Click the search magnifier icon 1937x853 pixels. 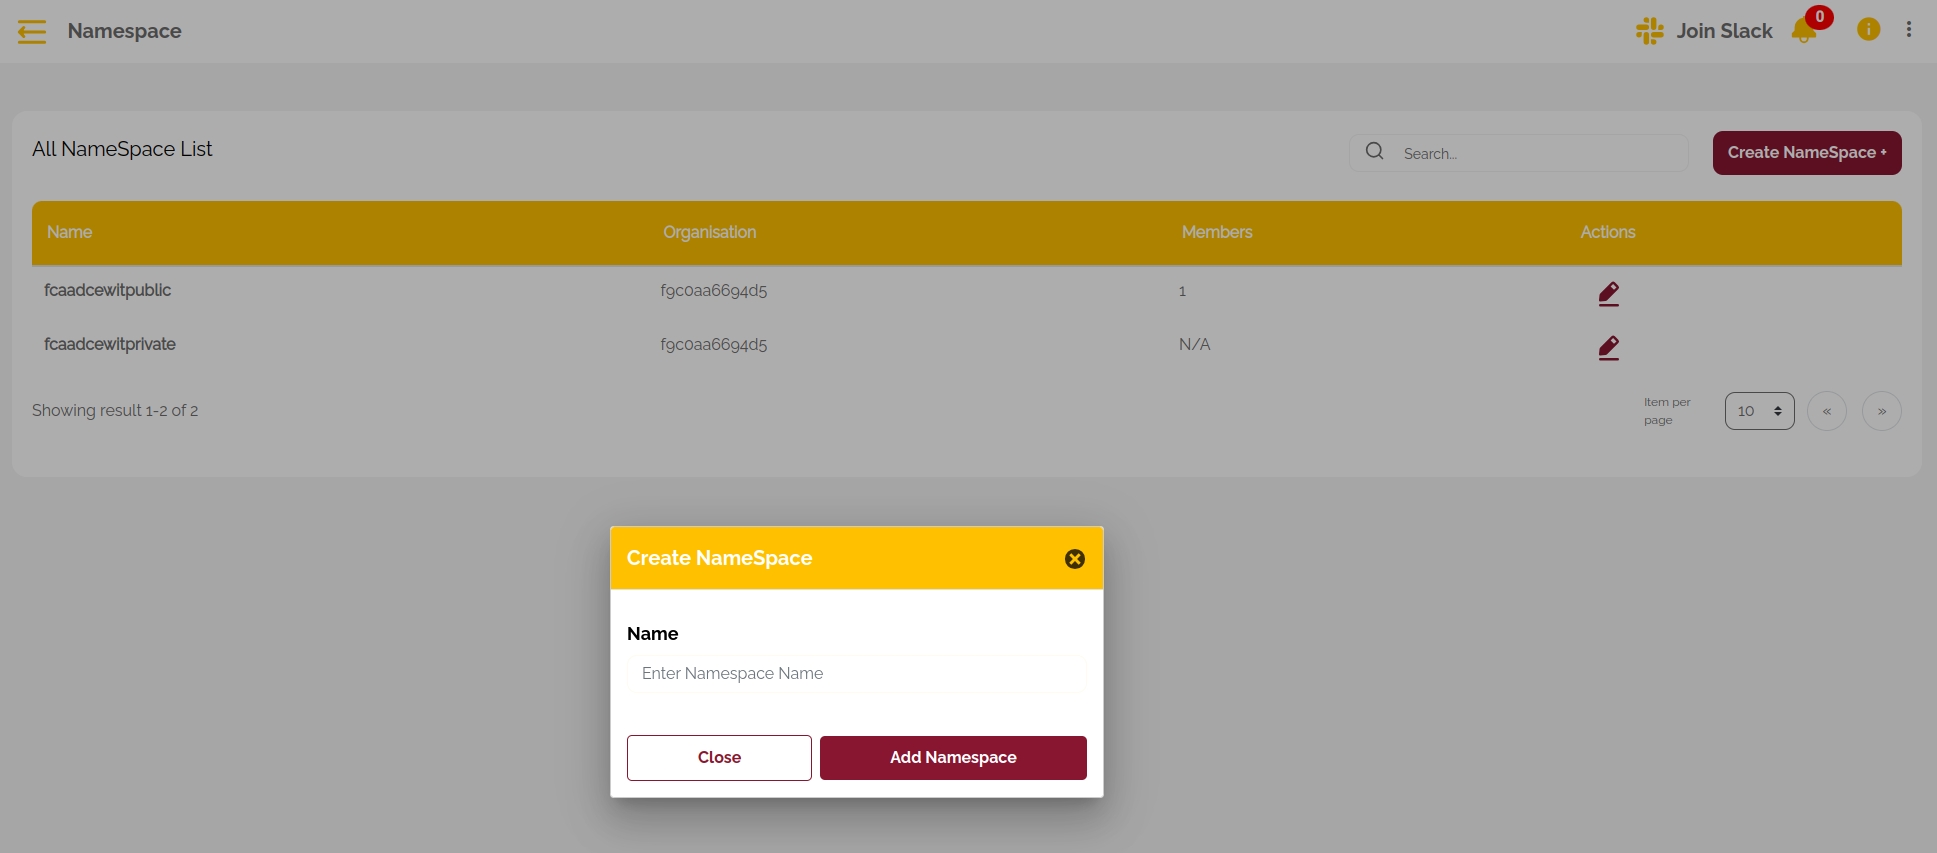(1375, 151)
